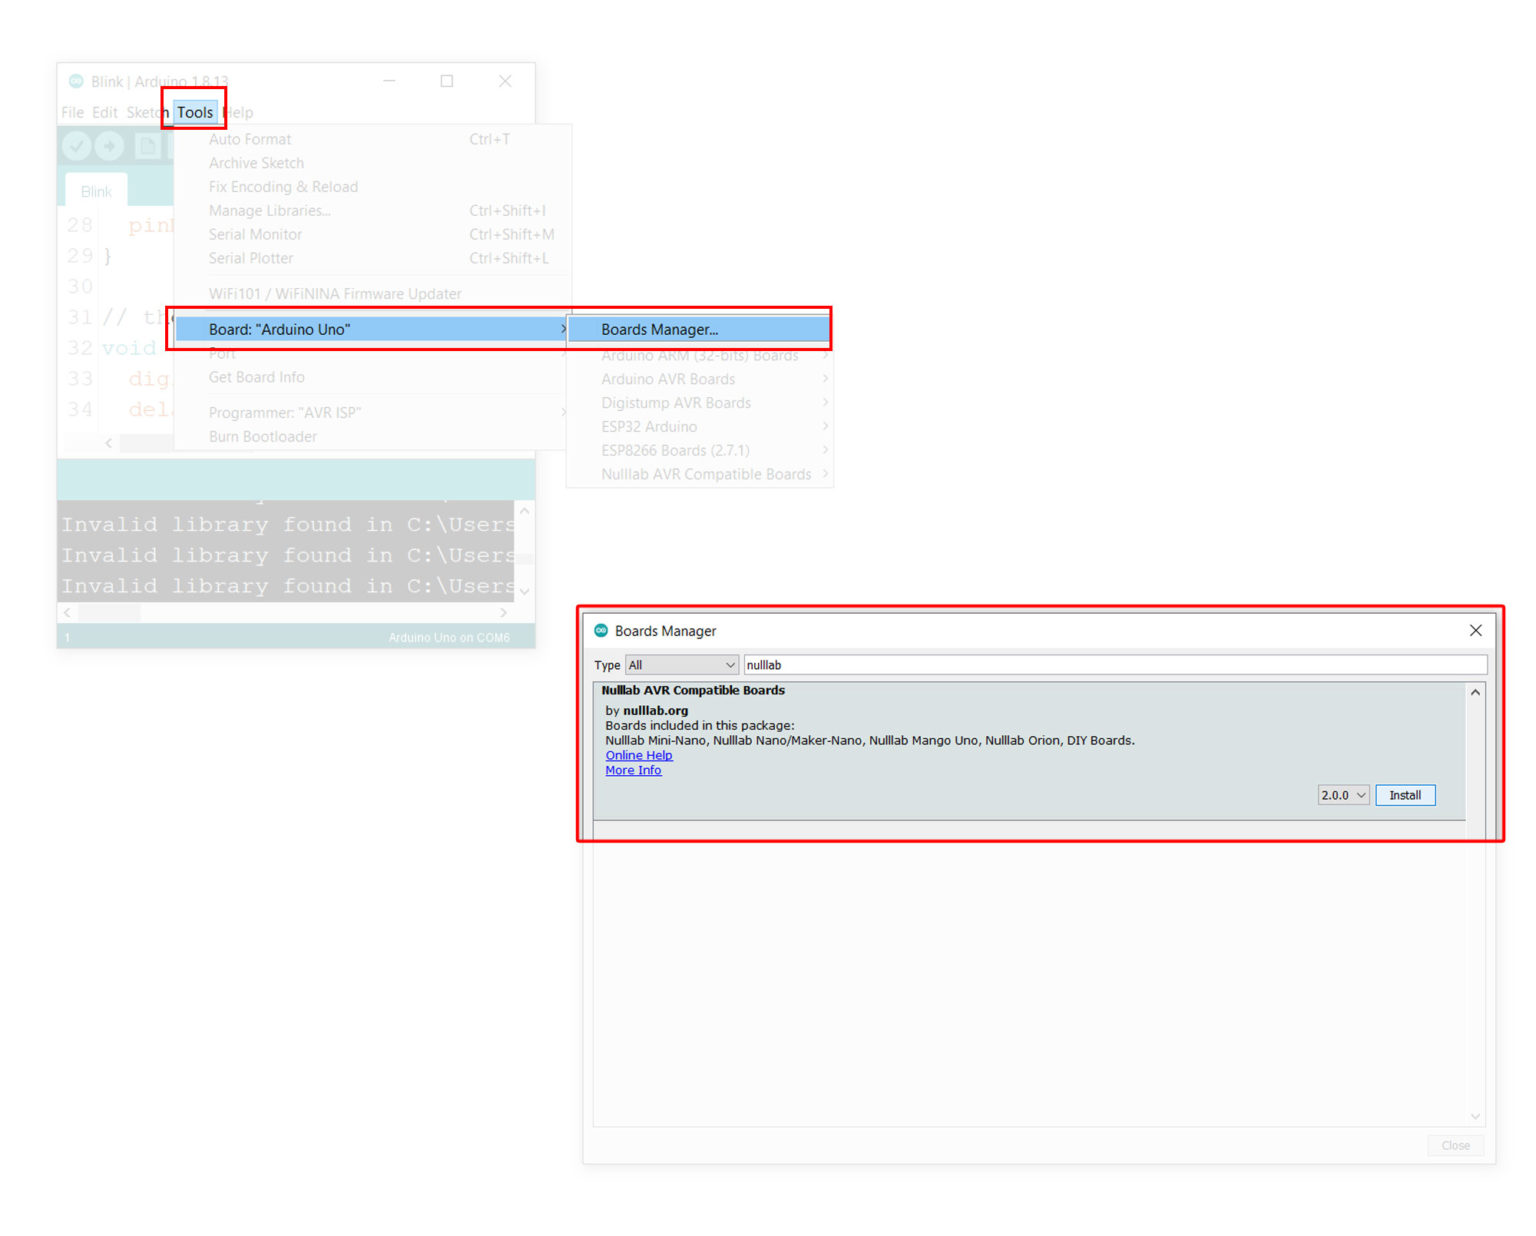Click the Arduino logo in the Blink title bar

(x=76, y=81)
